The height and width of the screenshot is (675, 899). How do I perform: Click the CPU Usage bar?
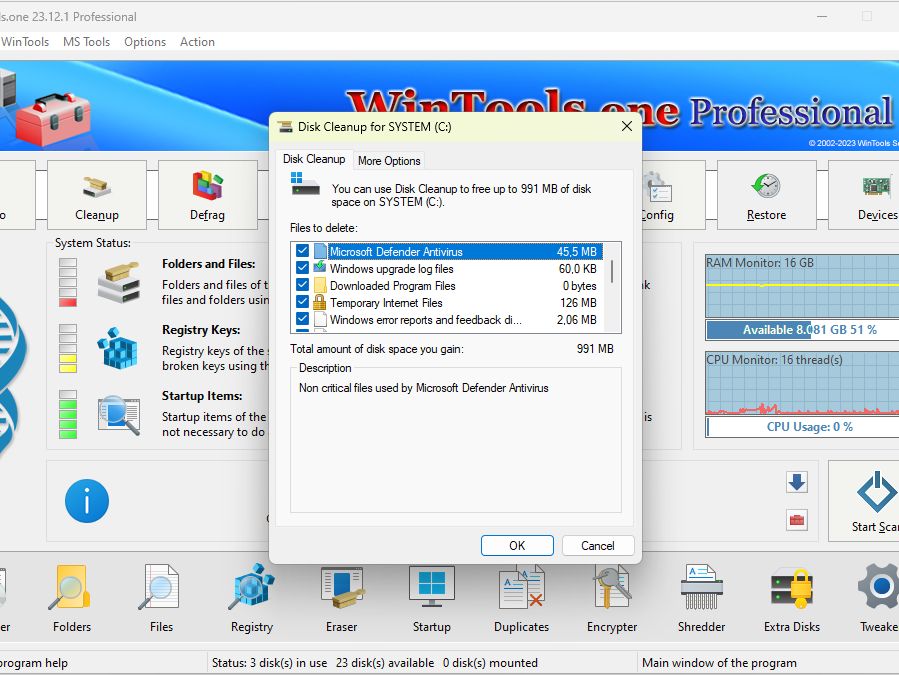[x=803, y=427]
